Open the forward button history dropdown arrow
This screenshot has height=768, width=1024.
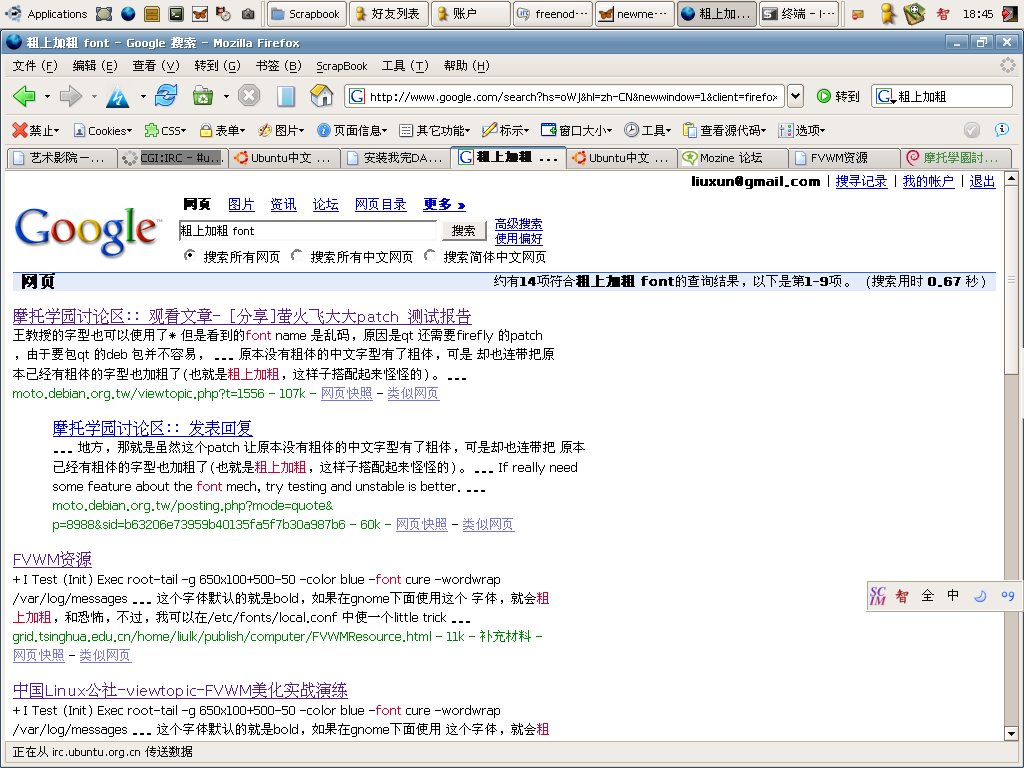pos(94,97)
